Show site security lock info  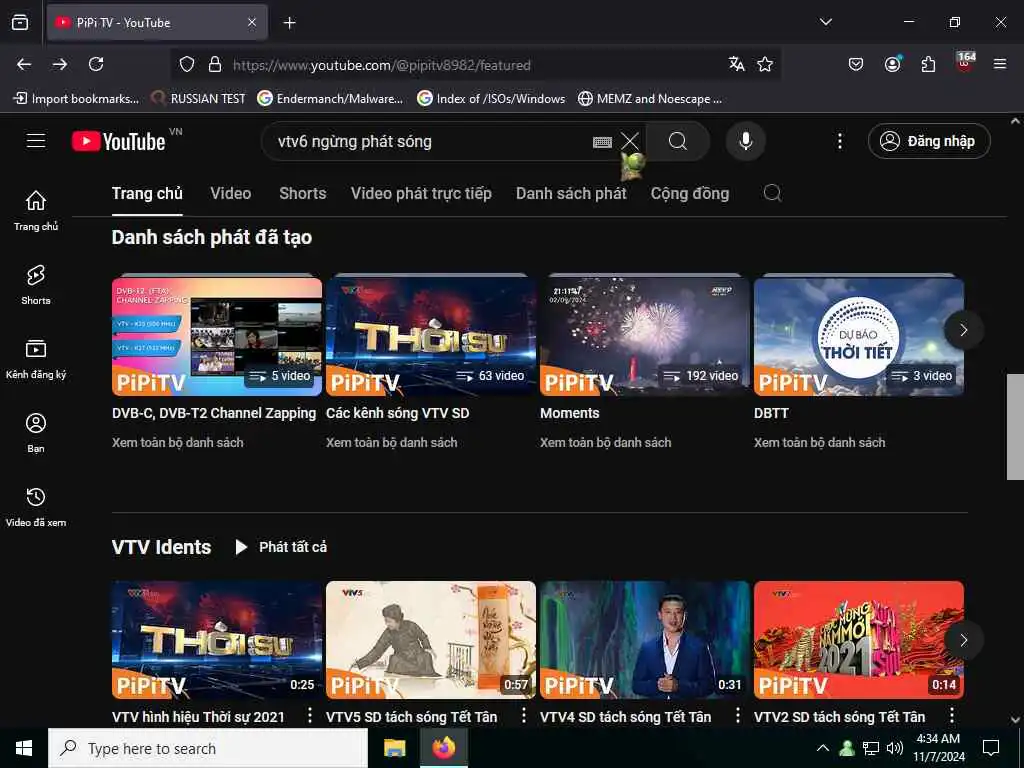click(x=215, y=65)
